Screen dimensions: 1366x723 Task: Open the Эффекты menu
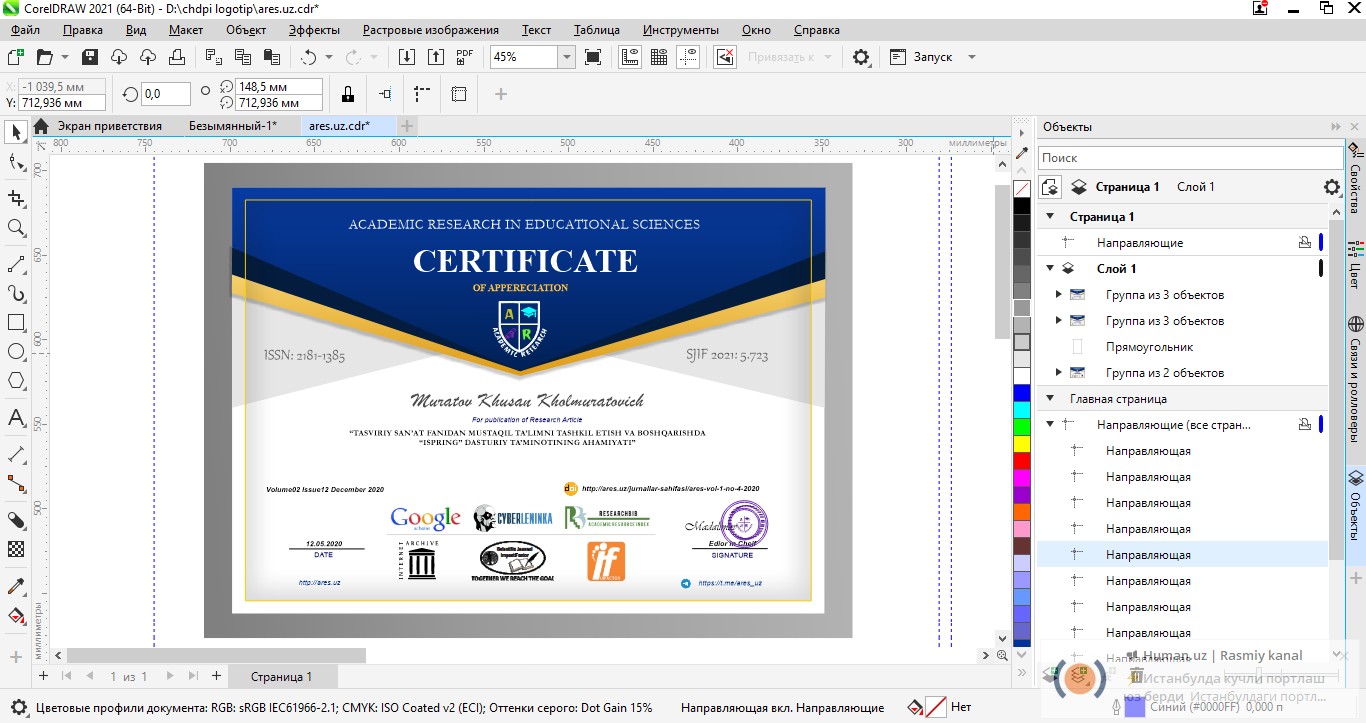314,30
